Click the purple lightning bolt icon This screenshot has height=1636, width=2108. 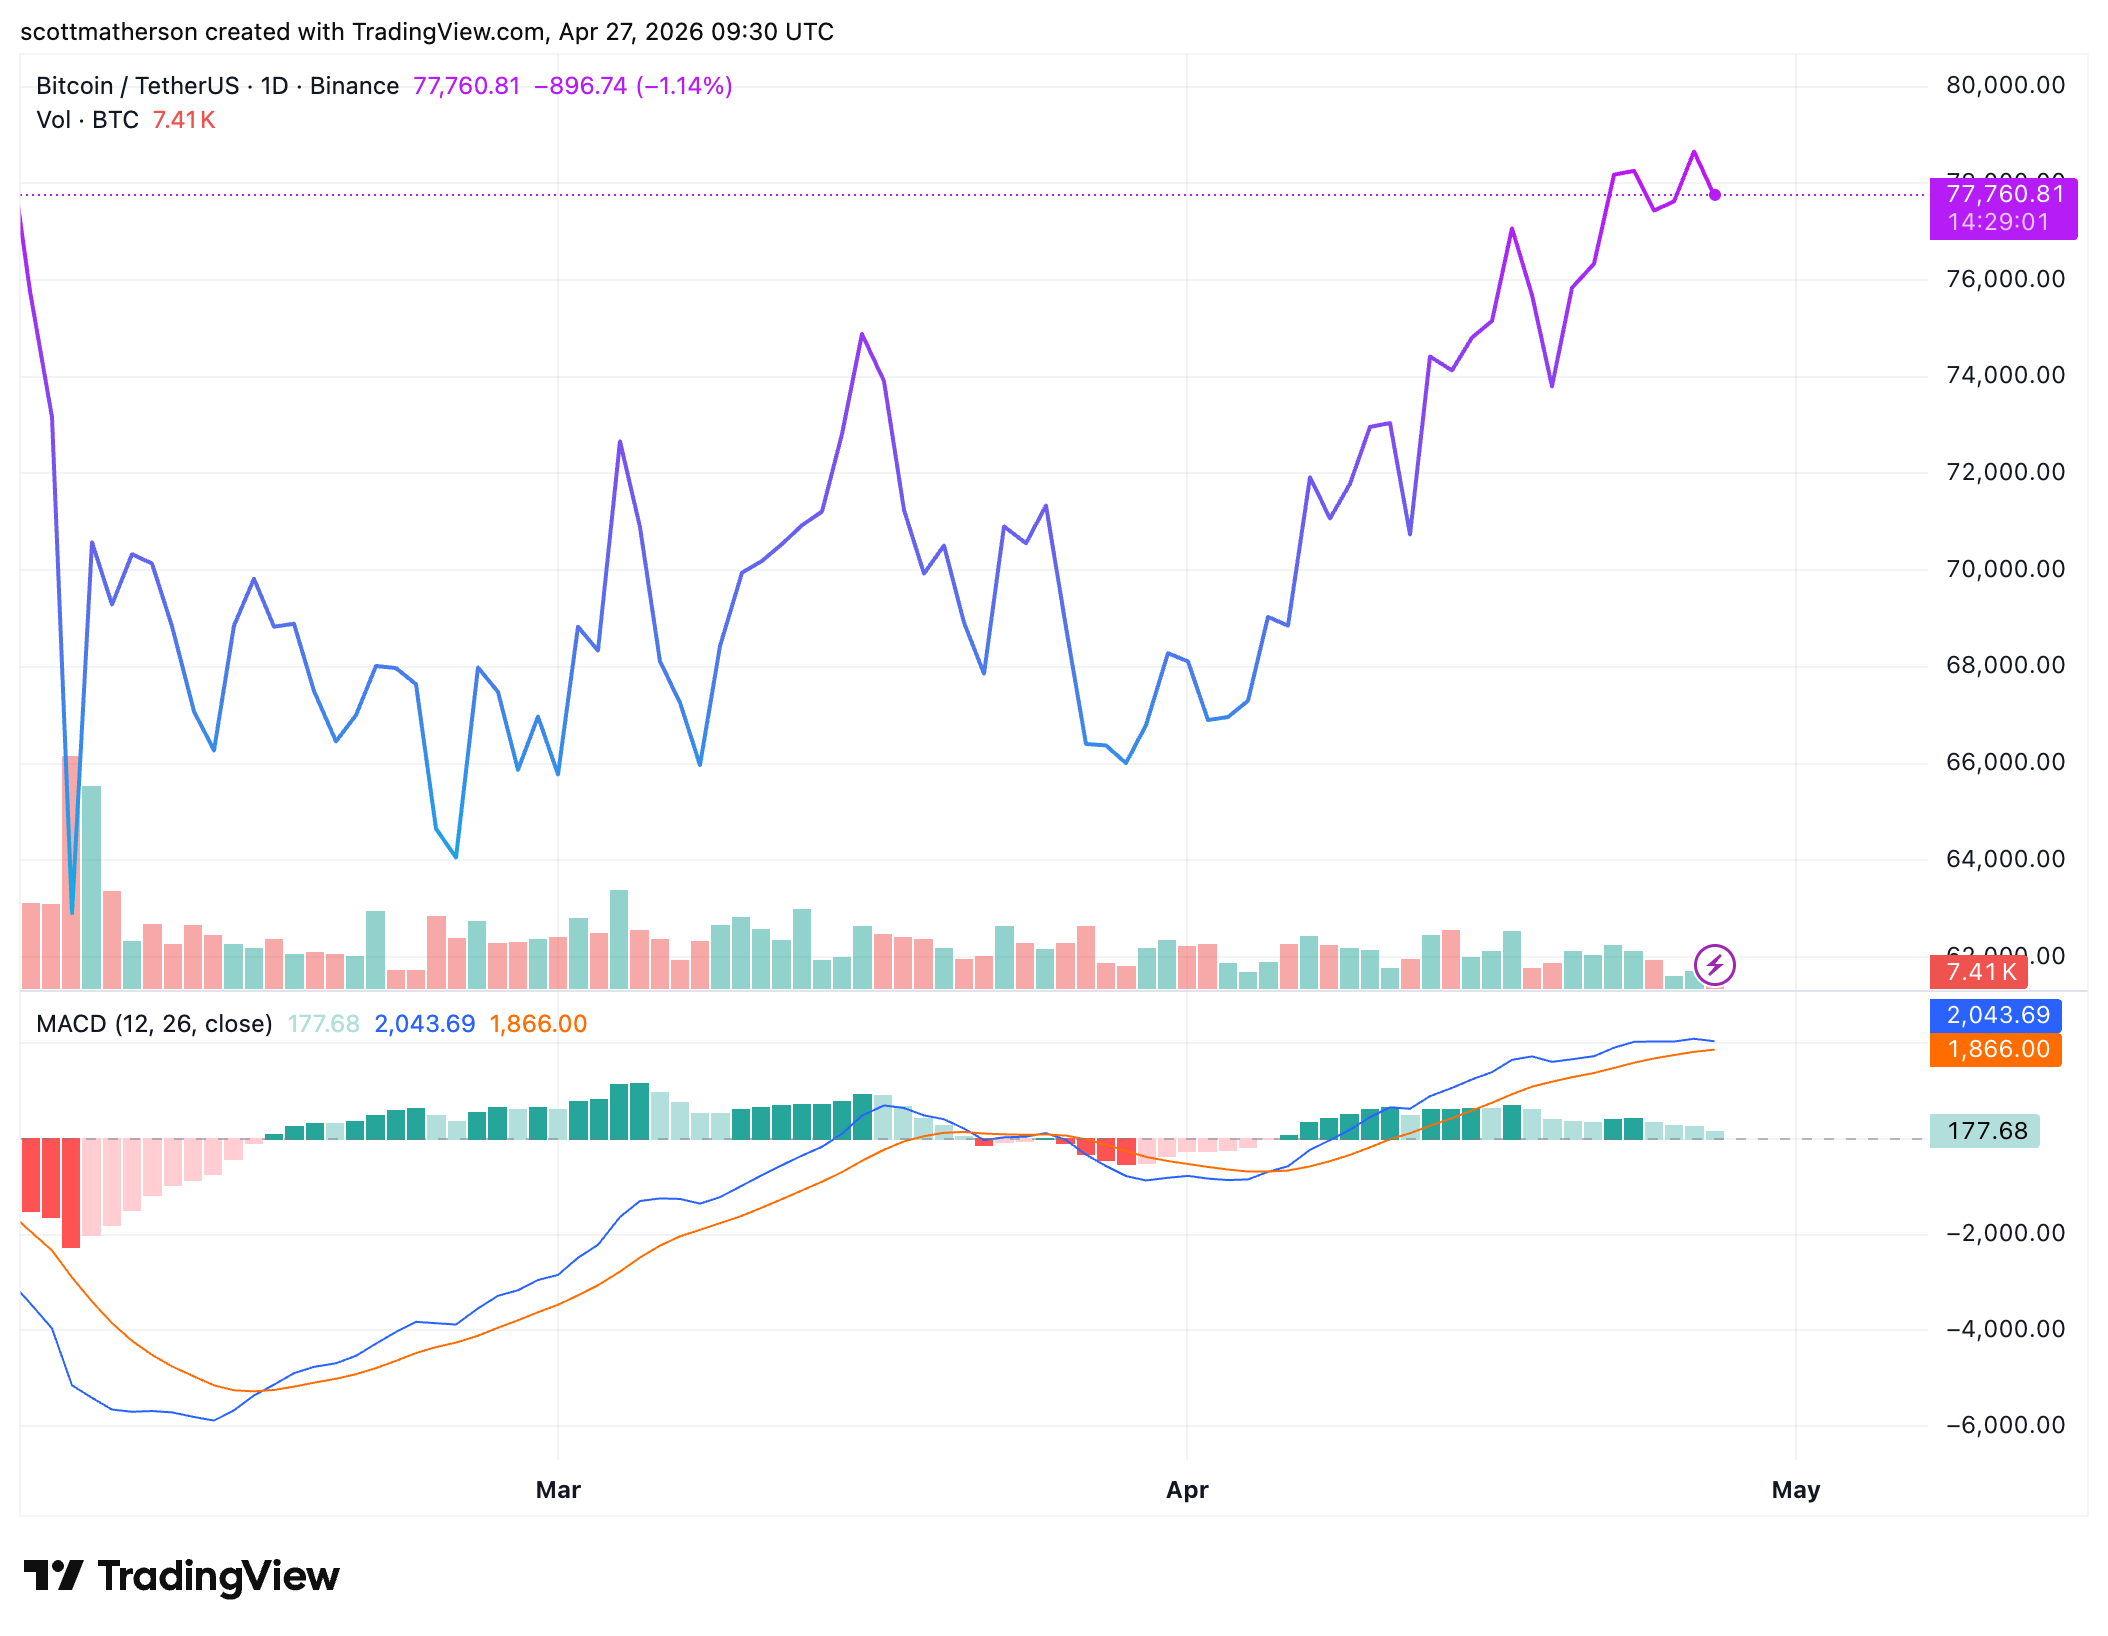coord(1714,965)
